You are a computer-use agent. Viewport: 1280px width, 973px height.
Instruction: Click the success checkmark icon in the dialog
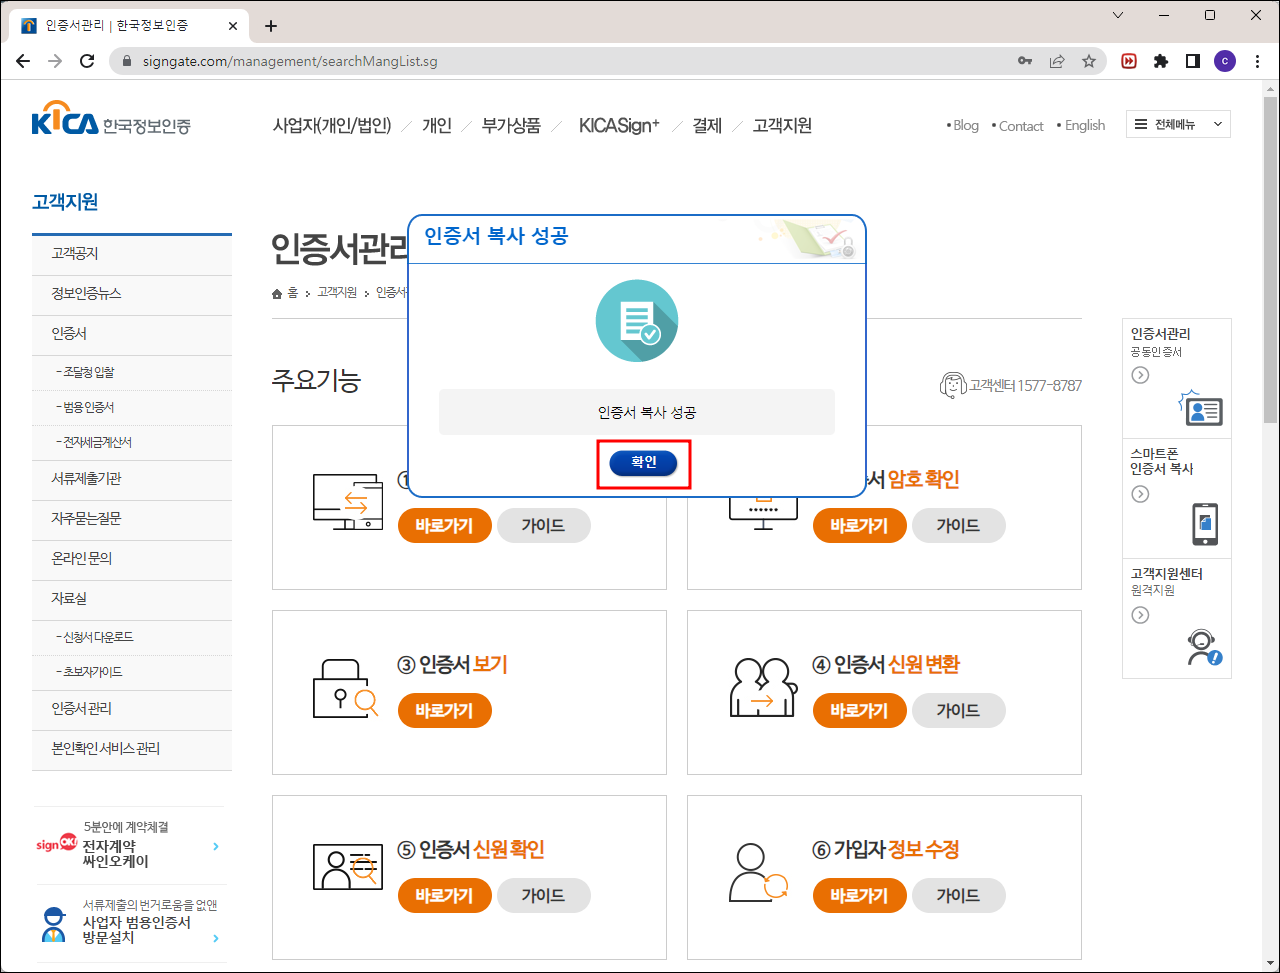click(x=637, y=321)
